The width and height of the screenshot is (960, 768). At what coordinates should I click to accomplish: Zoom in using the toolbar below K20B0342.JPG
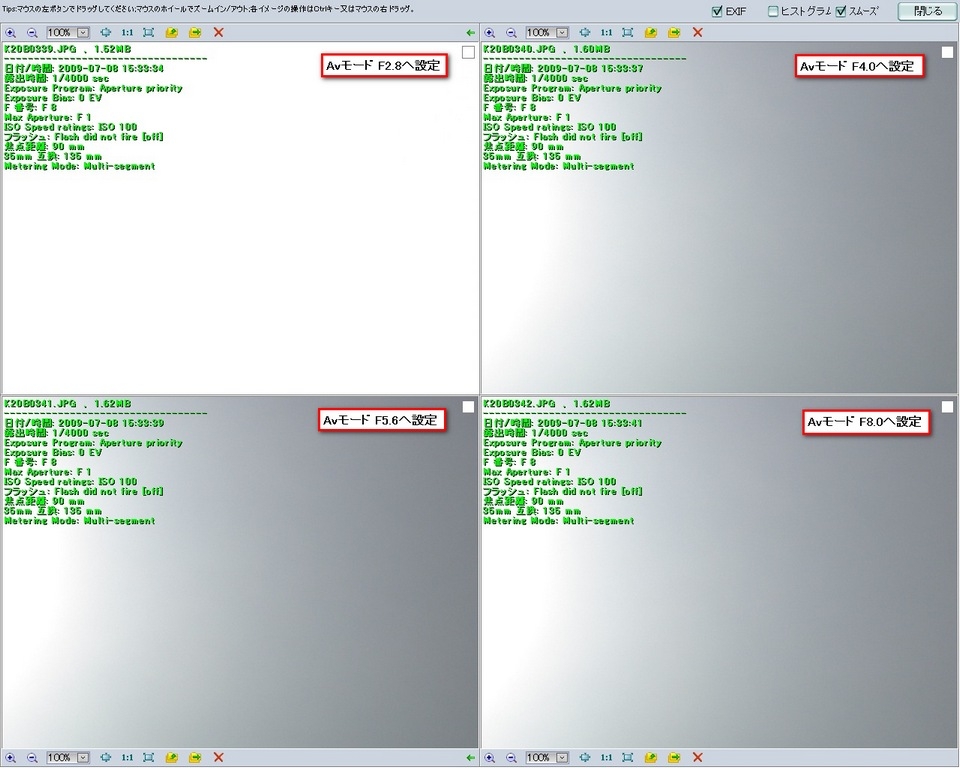(490, 758)
